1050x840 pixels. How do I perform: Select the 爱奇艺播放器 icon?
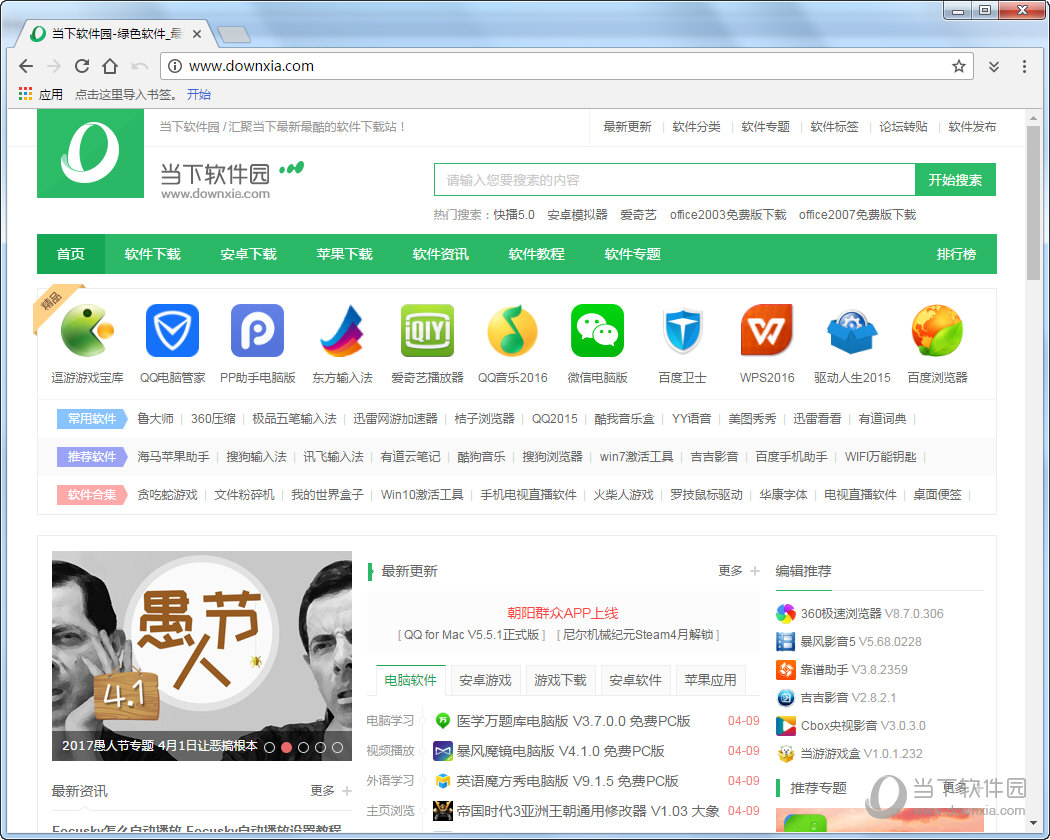click(427, 331)
